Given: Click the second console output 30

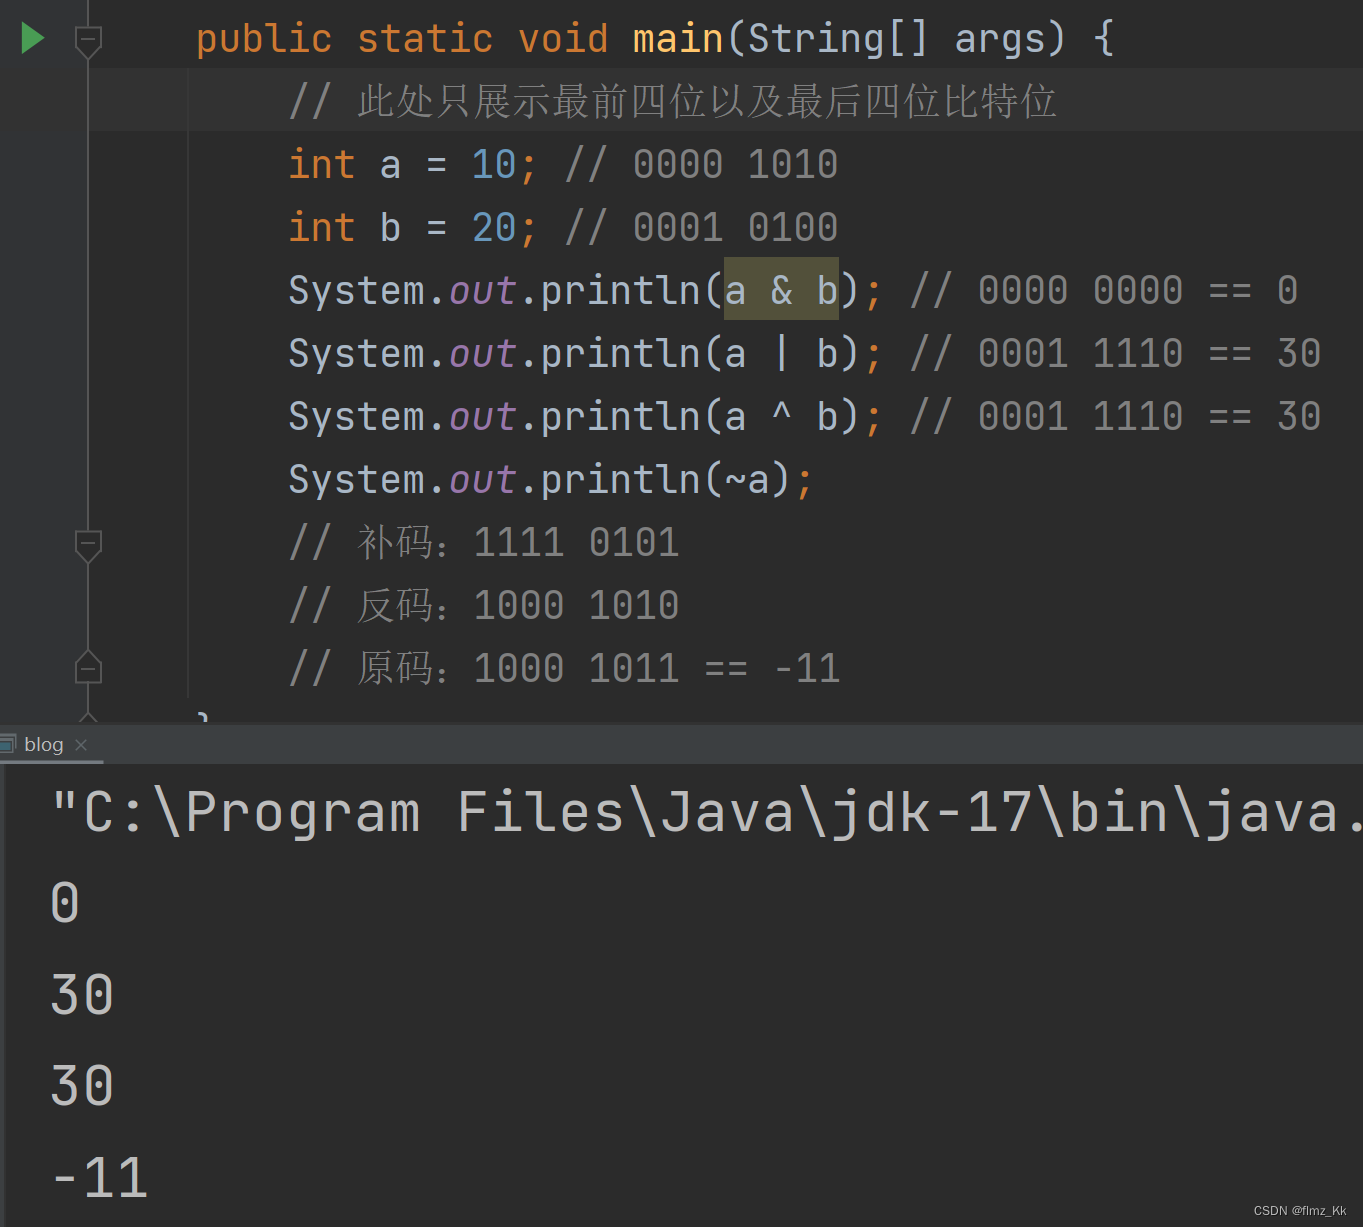Looking at the screenshot, I should point(82,1087).
